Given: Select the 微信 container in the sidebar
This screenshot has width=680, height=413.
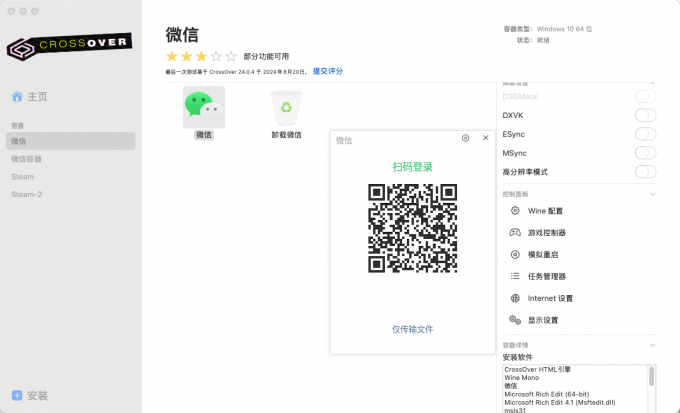Looking at the screenshot, I should tap(71, 141).
